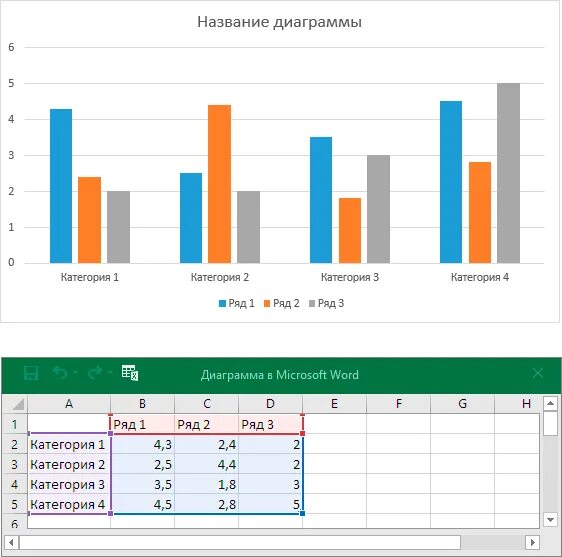Click the Save icon in datasheet toolbar
Image resolution: width=562 pixels, height=557 pixels.
(31, 373)
